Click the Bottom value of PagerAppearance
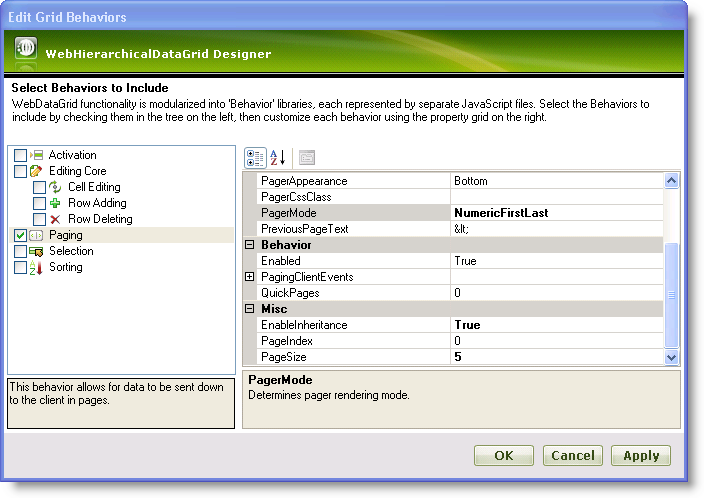Viewport: 704px width, 498px height. click(x=471, y=181)
